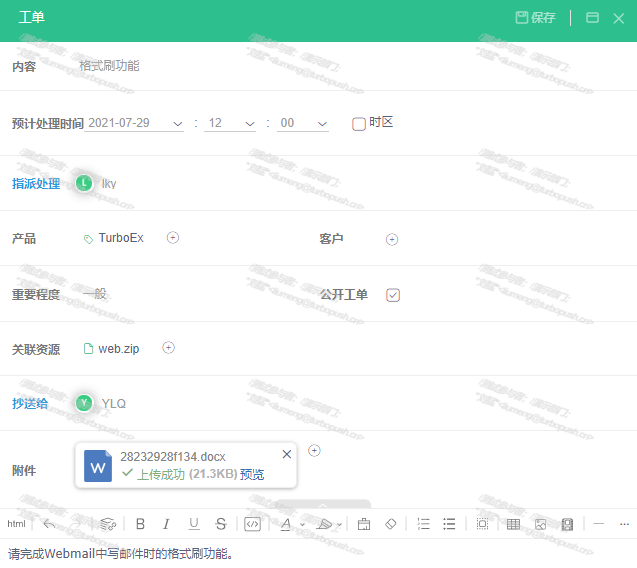This screenshot has width=637, height=568.
Task: Switch editor to html mode
Action: (x=16, y=524)
